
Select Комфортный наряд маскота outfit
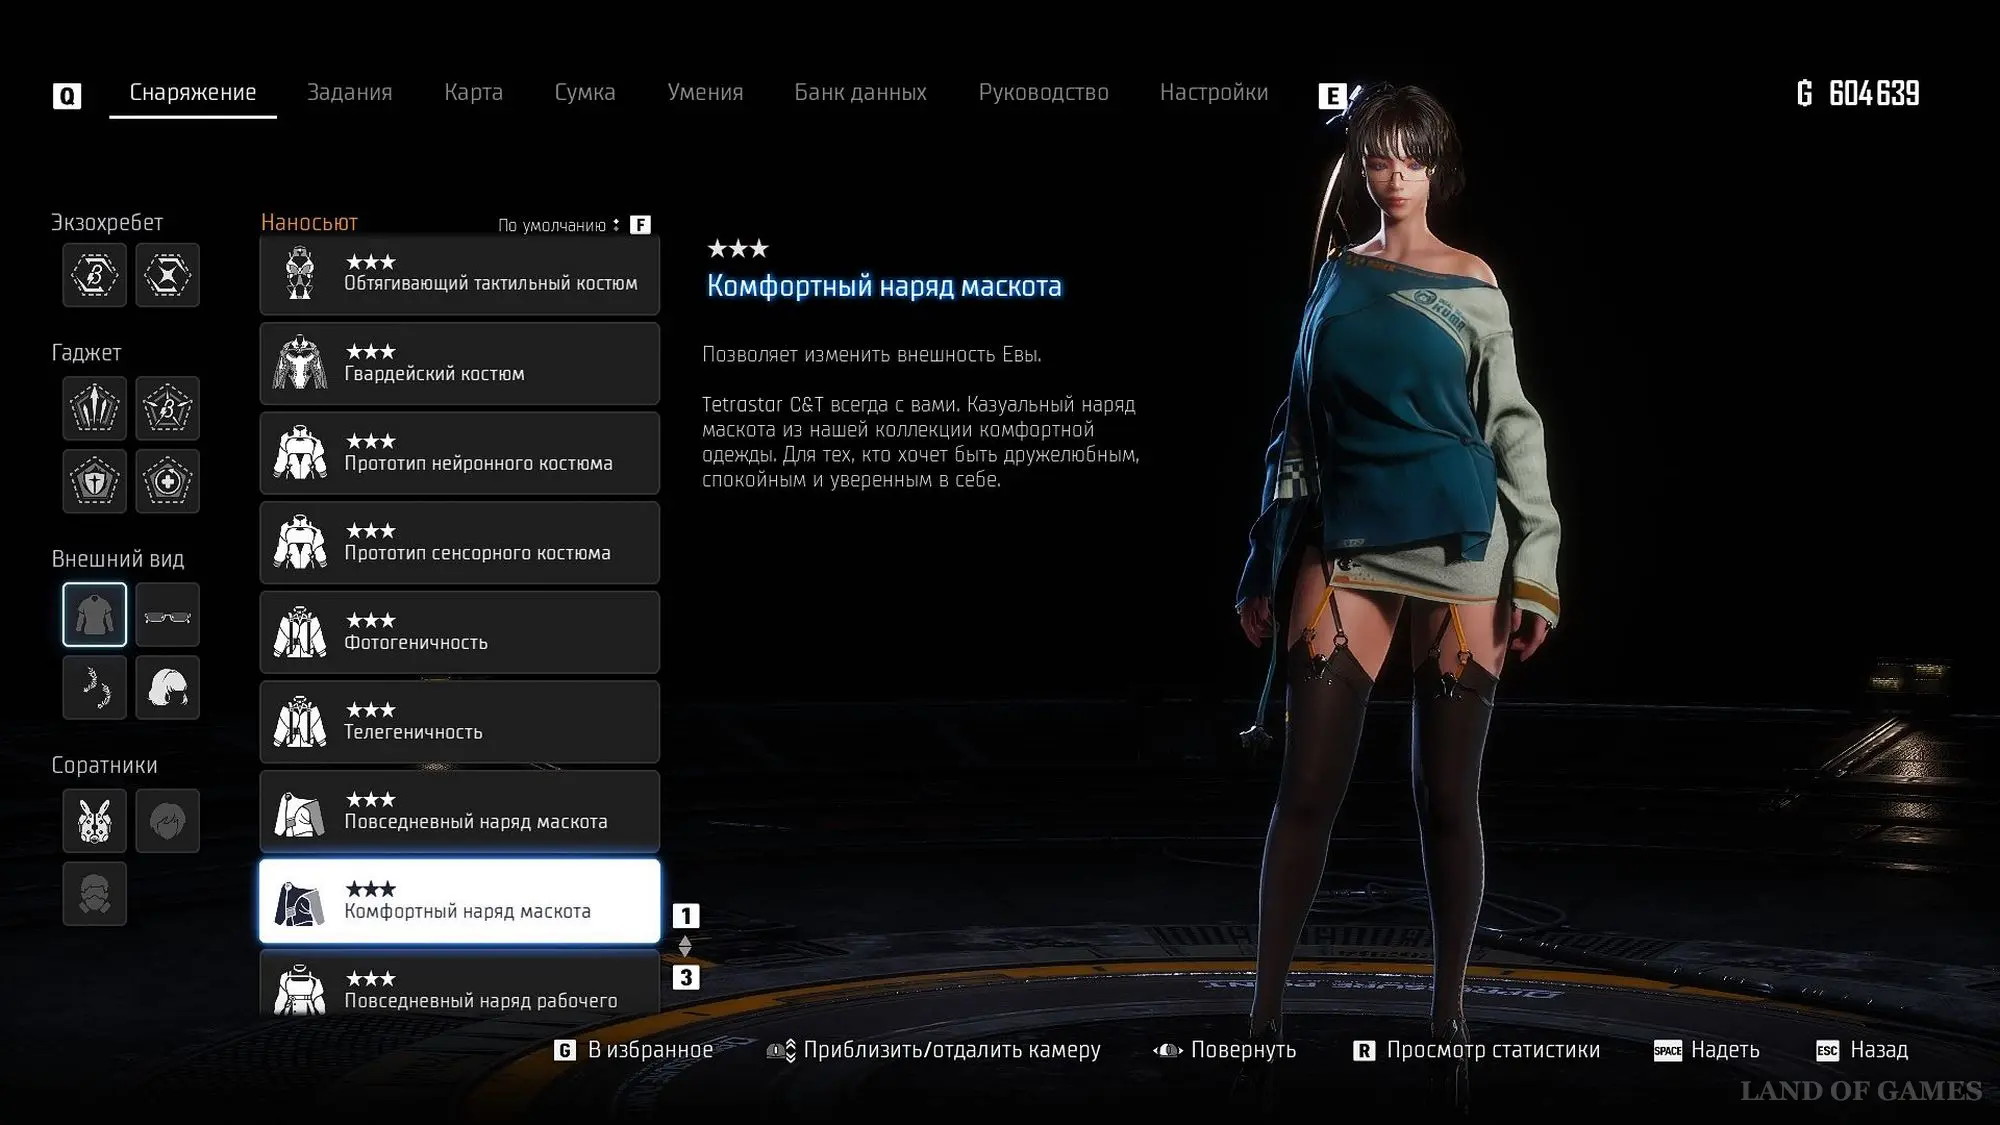pyautogui.click(x=460, y=901)
